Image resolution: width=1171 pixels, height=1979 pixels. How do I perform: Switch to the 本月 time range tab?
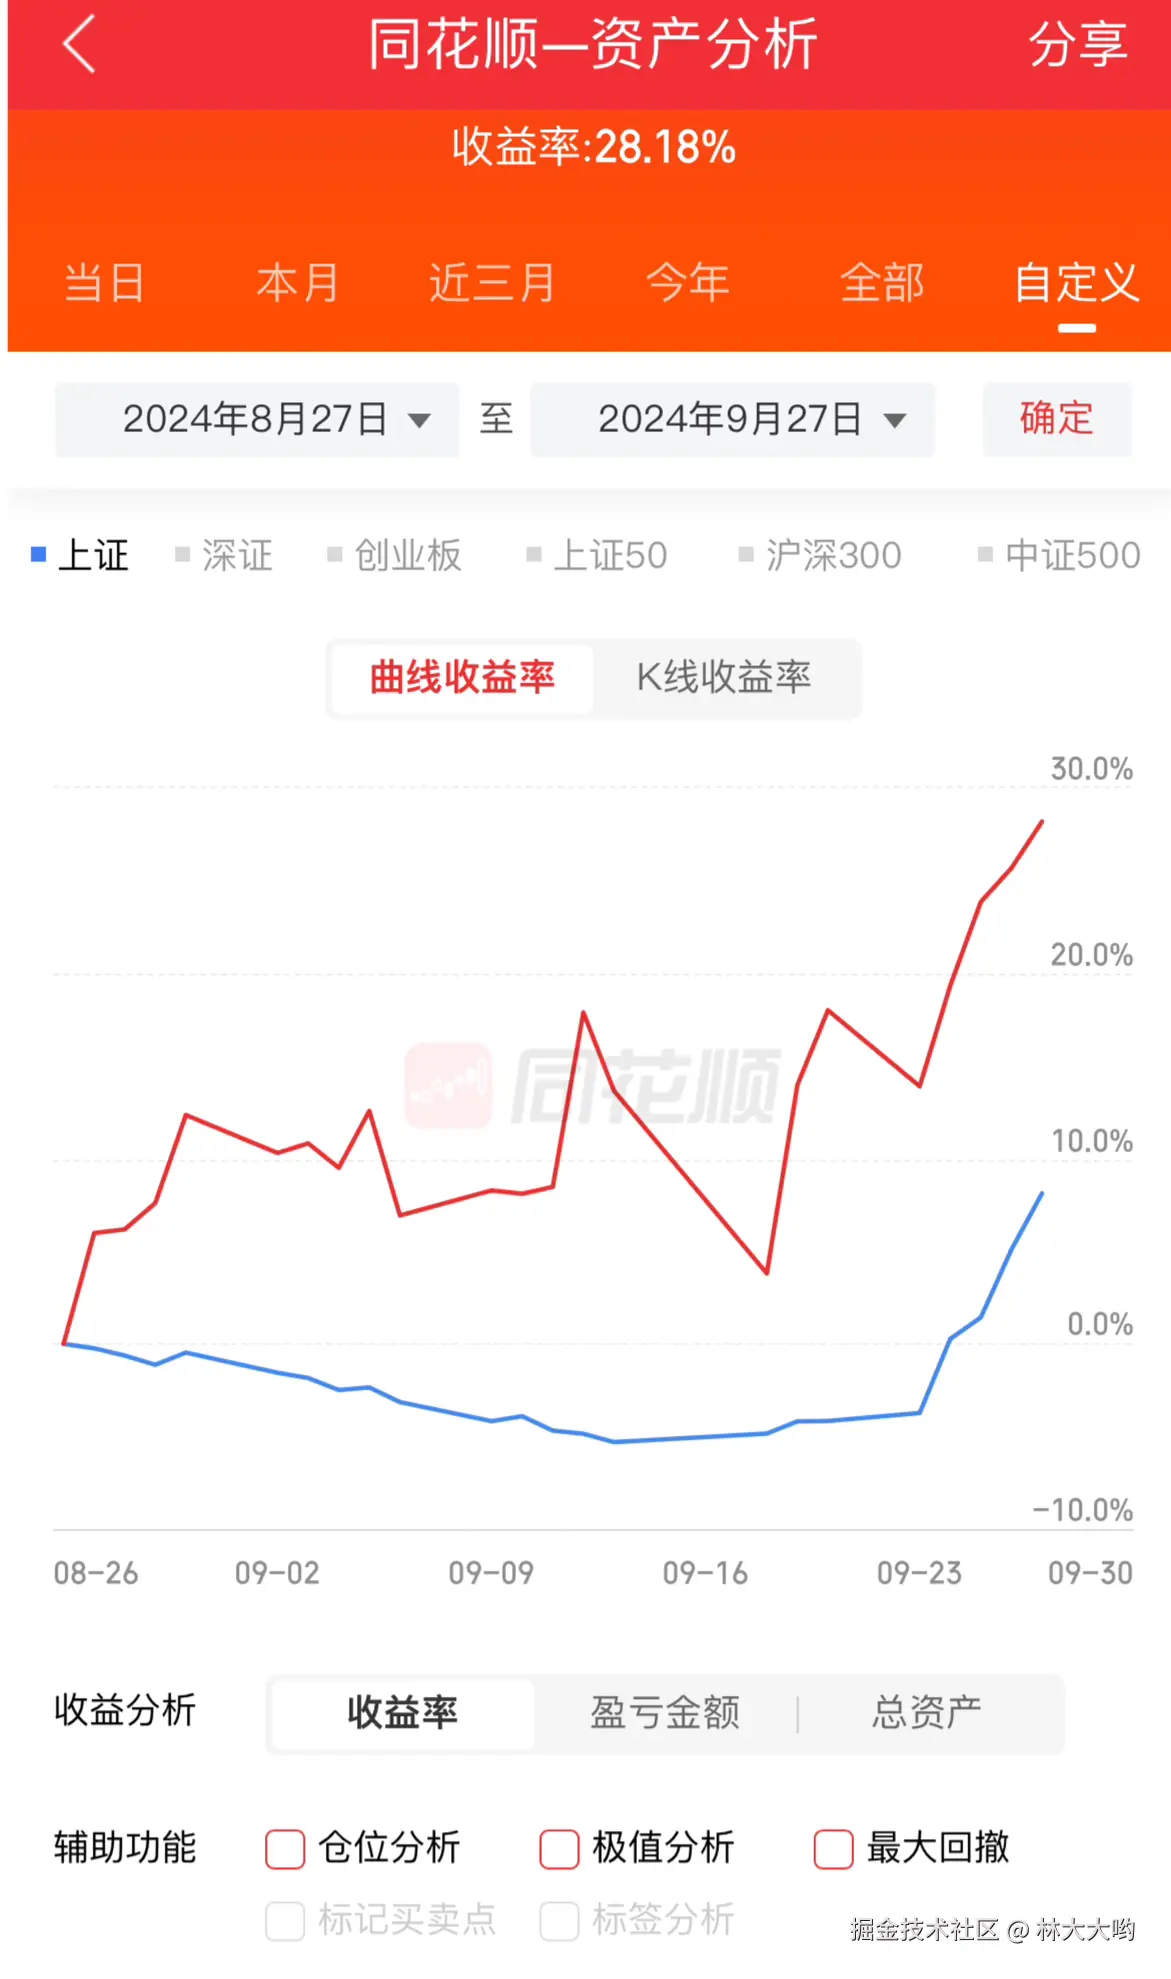(x=297, y=283)
